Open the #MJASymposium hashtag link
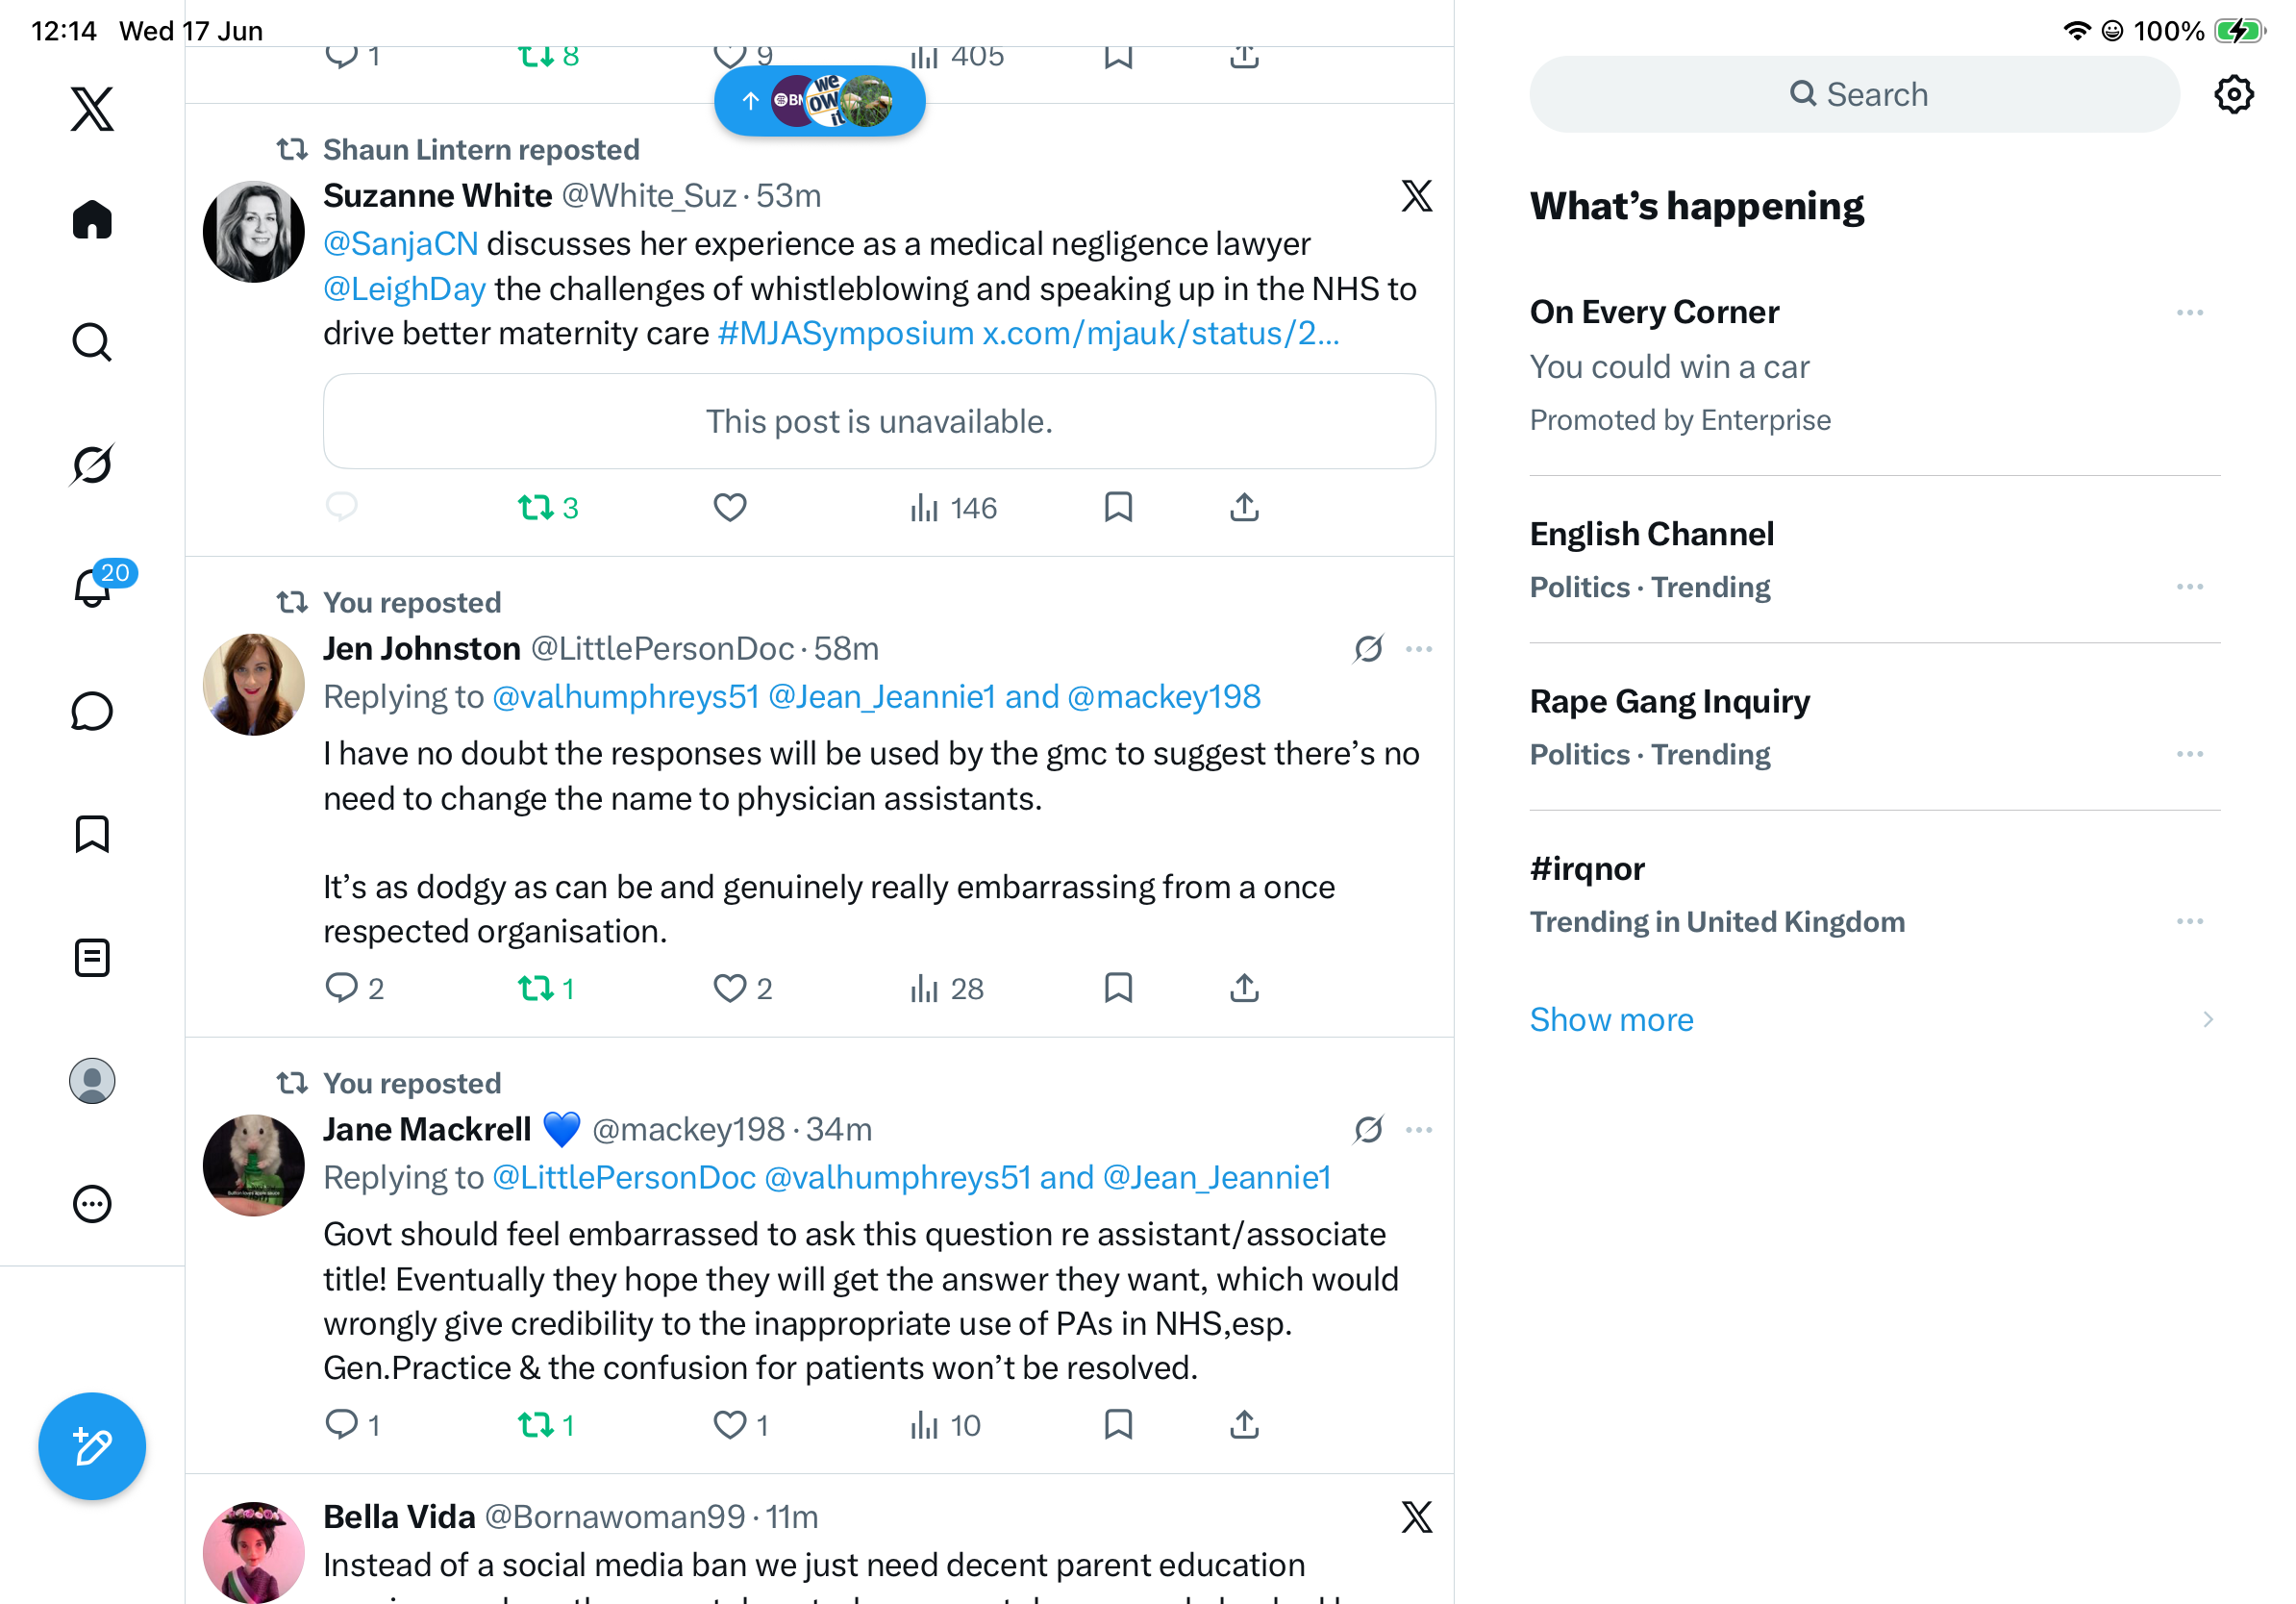 (x=845, y=333)
